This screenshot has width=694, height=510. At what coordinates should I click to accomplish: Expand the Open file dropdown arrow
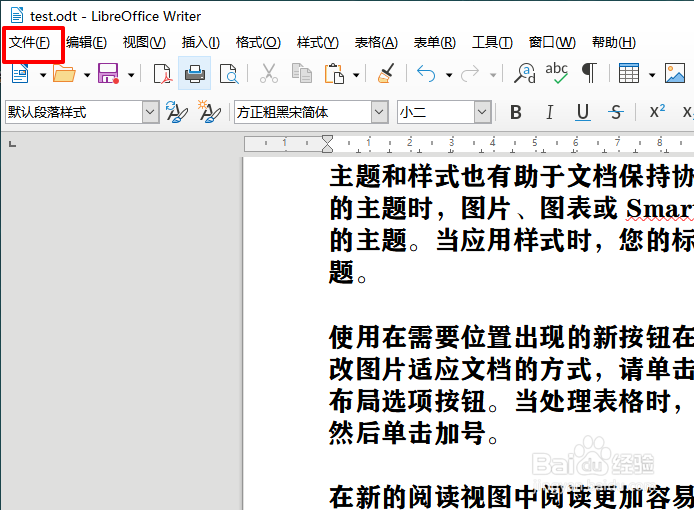(x=87, y=75)
